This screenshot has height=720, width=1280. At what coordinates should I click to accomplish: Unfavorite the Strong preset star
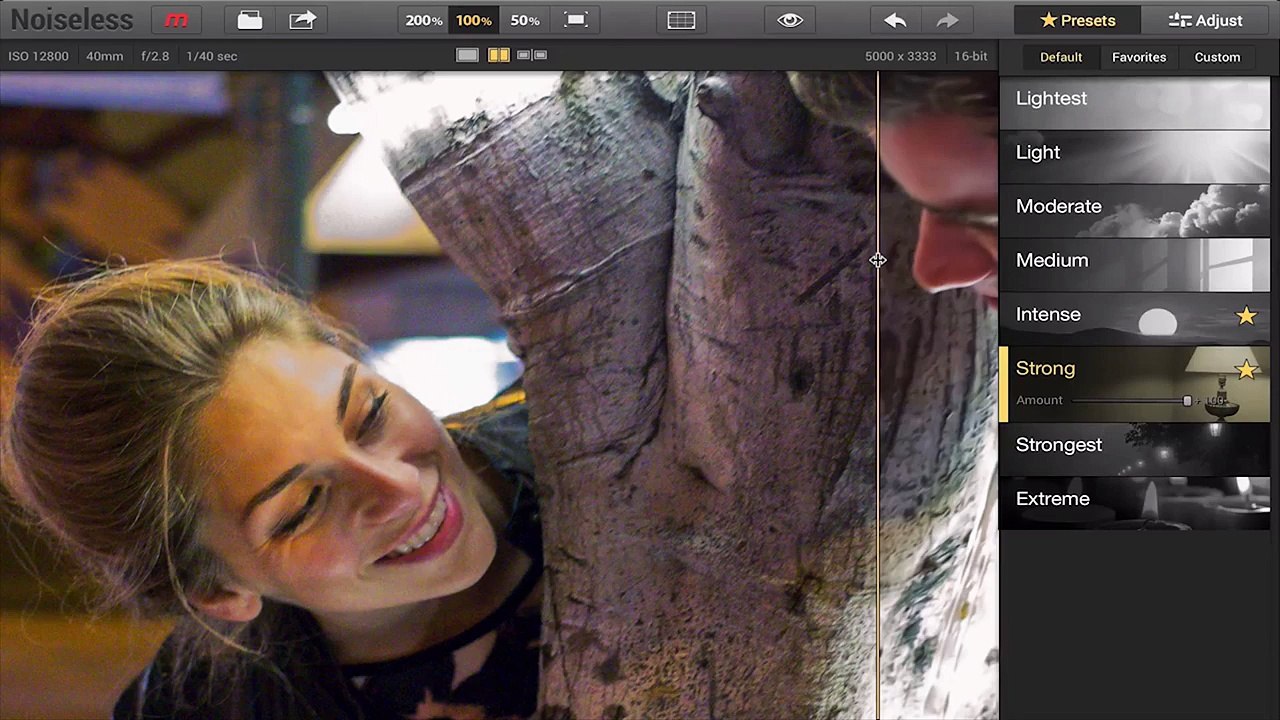(1246, 370)
